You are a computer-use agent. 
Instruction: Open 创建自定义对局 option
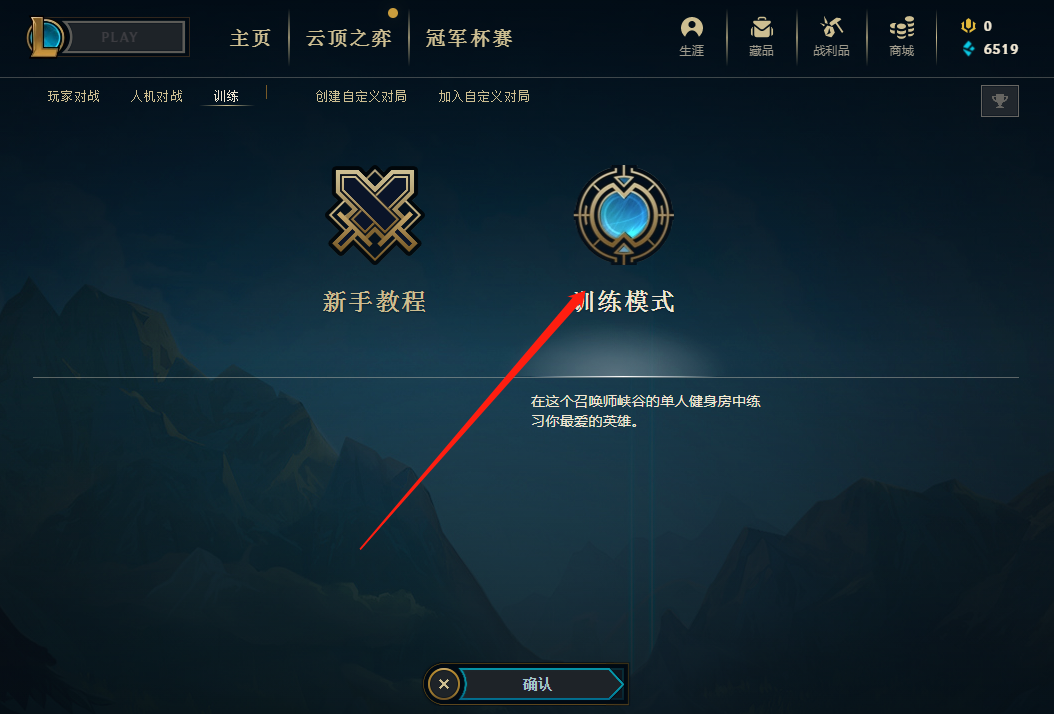(x=361, y=96)
